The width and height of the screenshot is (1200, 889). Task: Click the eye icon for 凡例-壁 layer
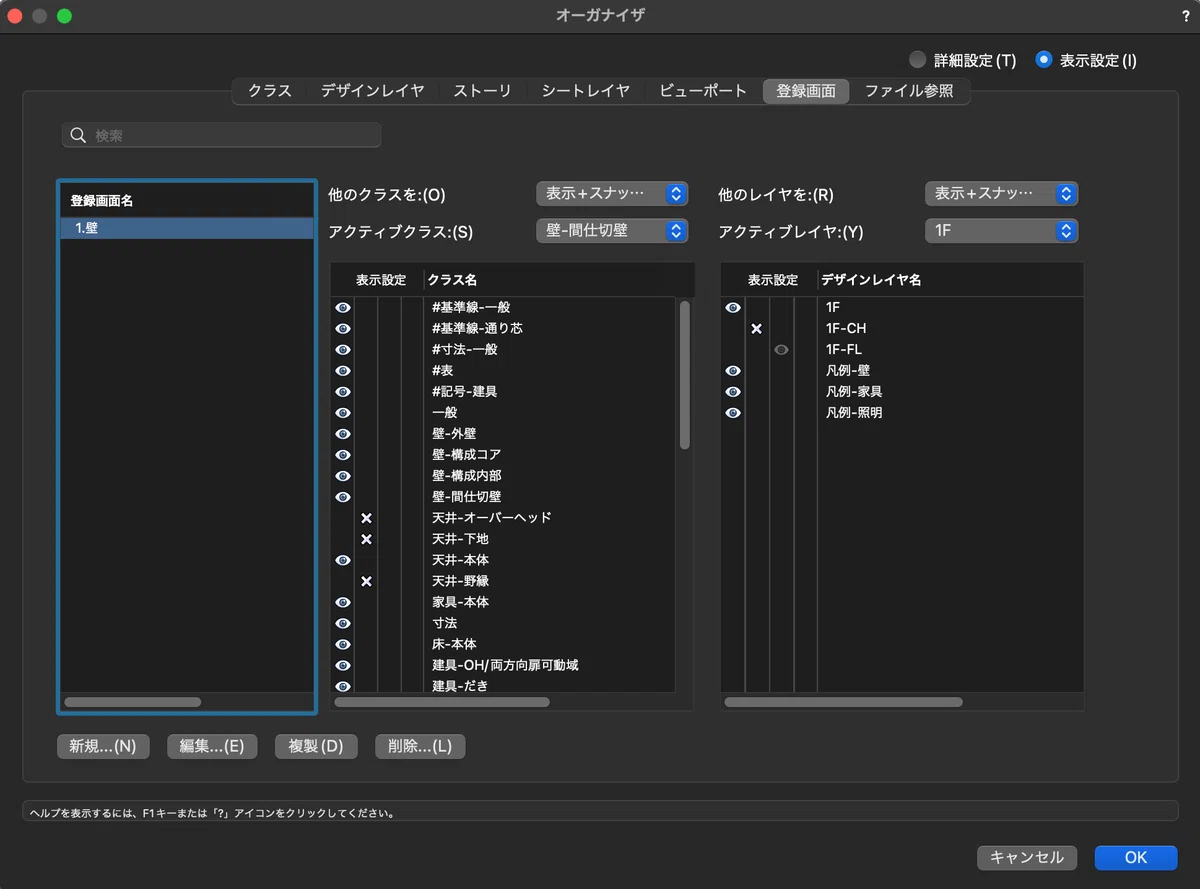pyautogui.click(x=733, y=370)
